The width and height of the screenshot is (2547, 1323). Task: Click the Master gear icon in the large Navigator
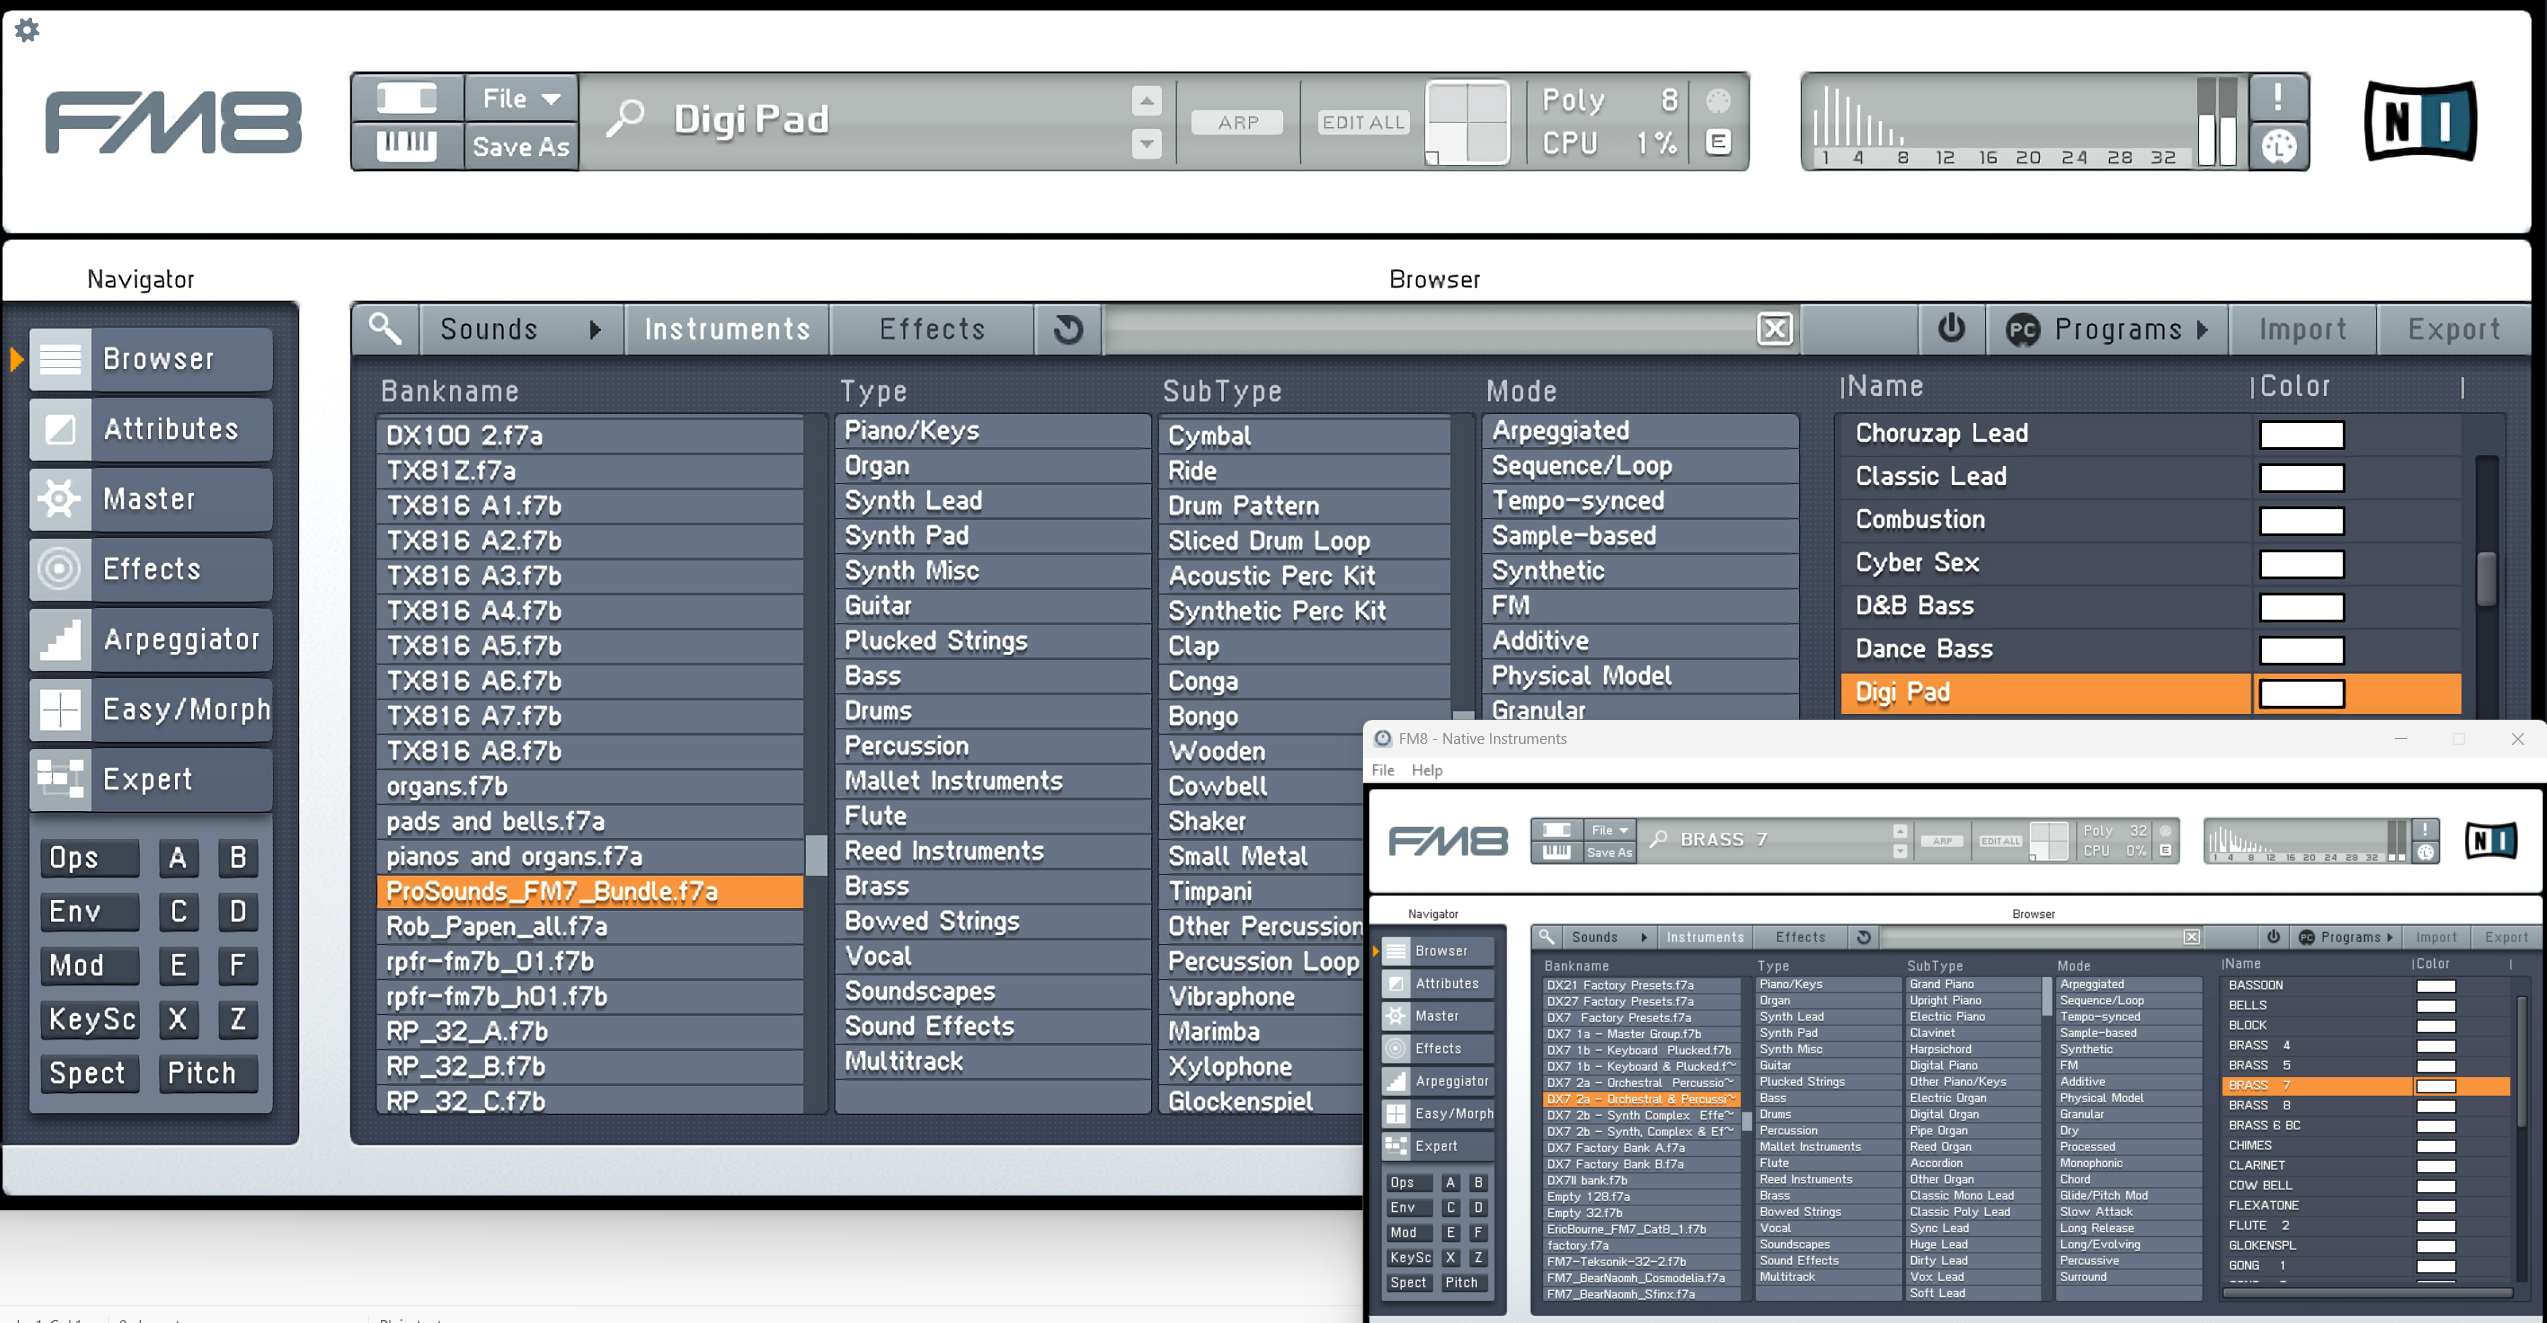61,499
